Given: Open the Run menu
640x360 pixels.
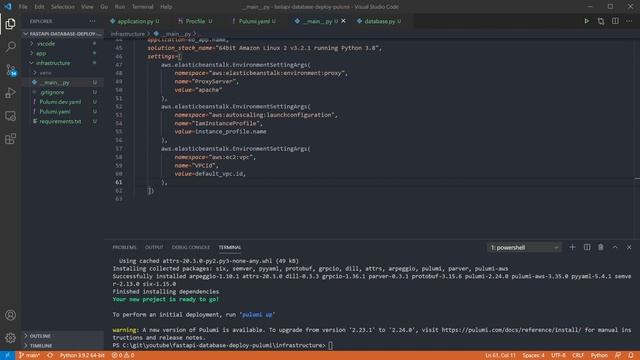Looking at the screenshot, I should click(120, 7).
